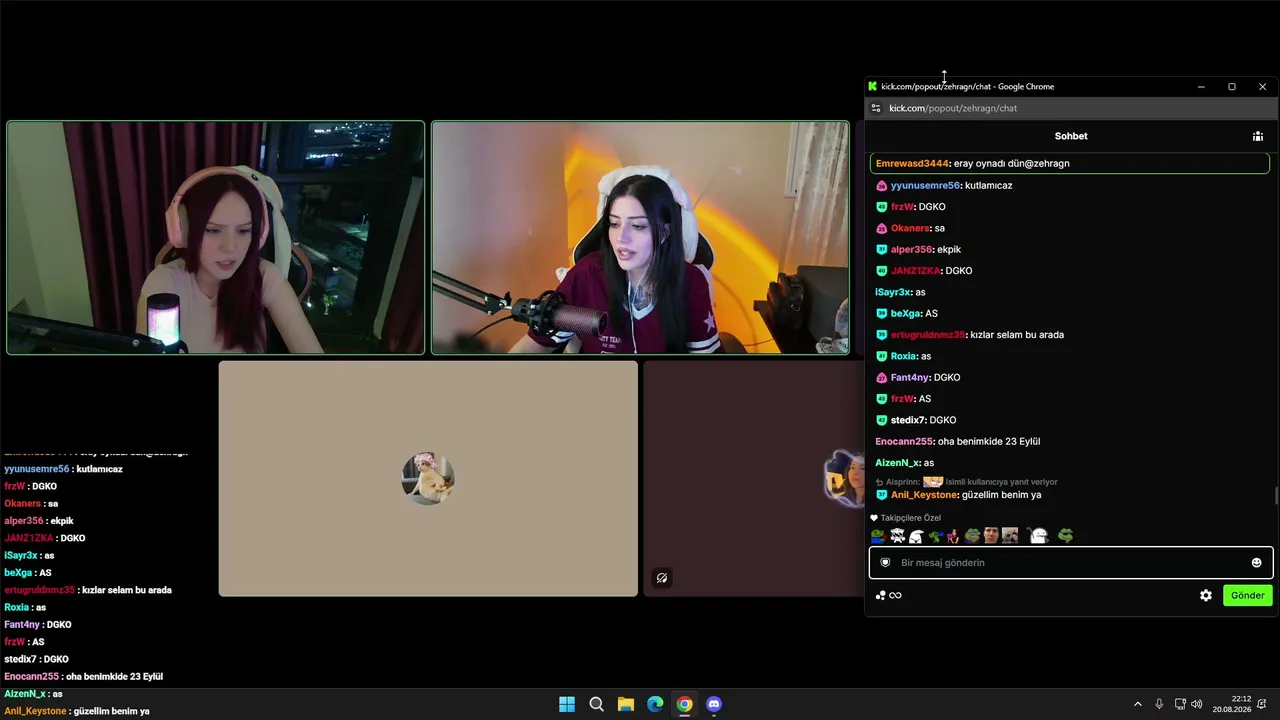Open Discord from the taskbar
1280x720 pixels.
(713, 704)
